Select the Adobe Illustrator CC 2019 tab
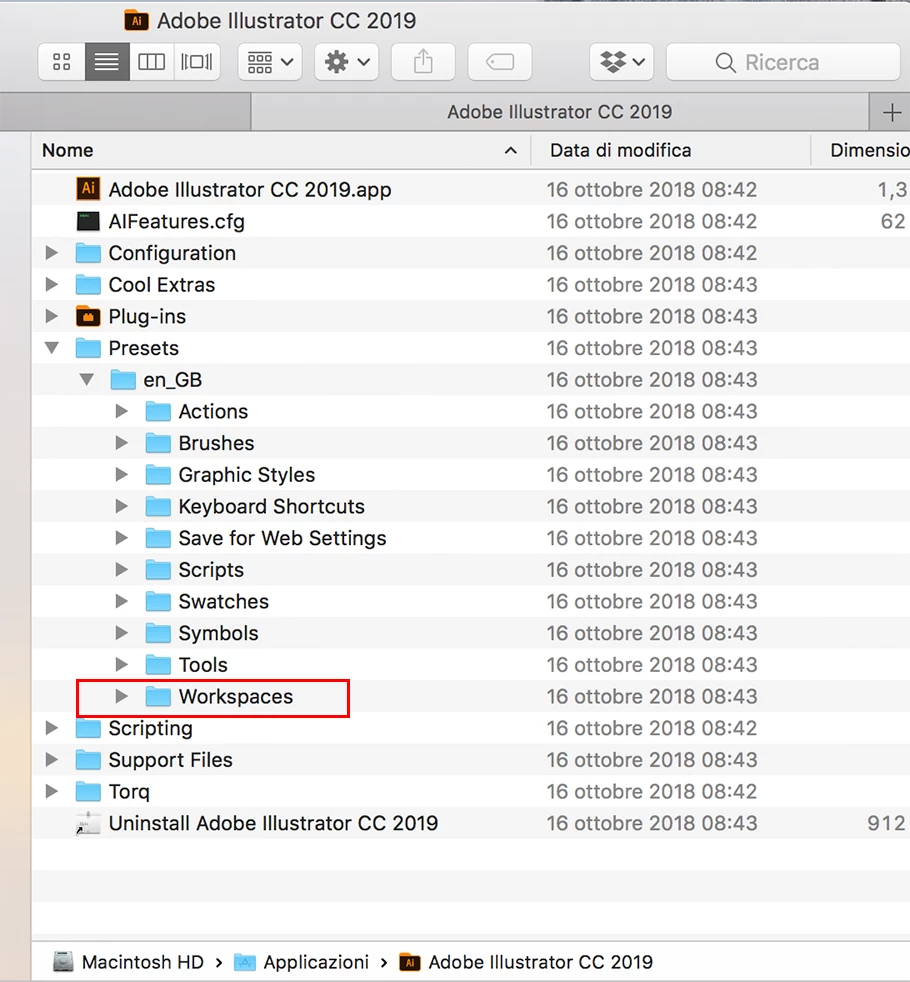Viewport: 910px width, 982px height. (560, 112)
